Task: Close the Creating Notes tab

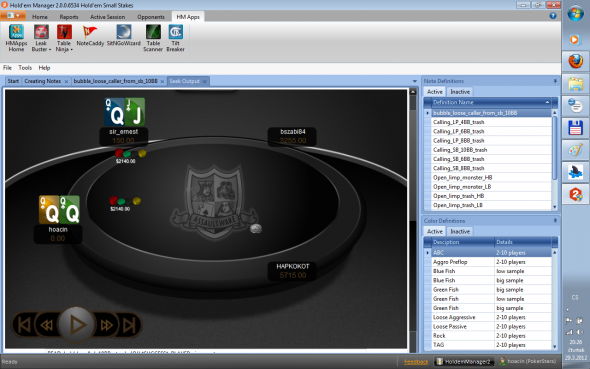Action: coord(66,82)
